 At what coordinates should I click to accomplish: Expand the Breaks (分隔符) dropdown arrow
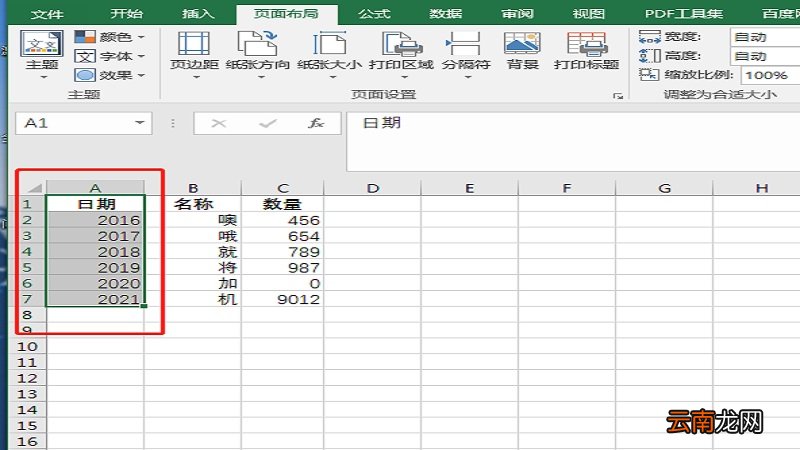[467, 78]
